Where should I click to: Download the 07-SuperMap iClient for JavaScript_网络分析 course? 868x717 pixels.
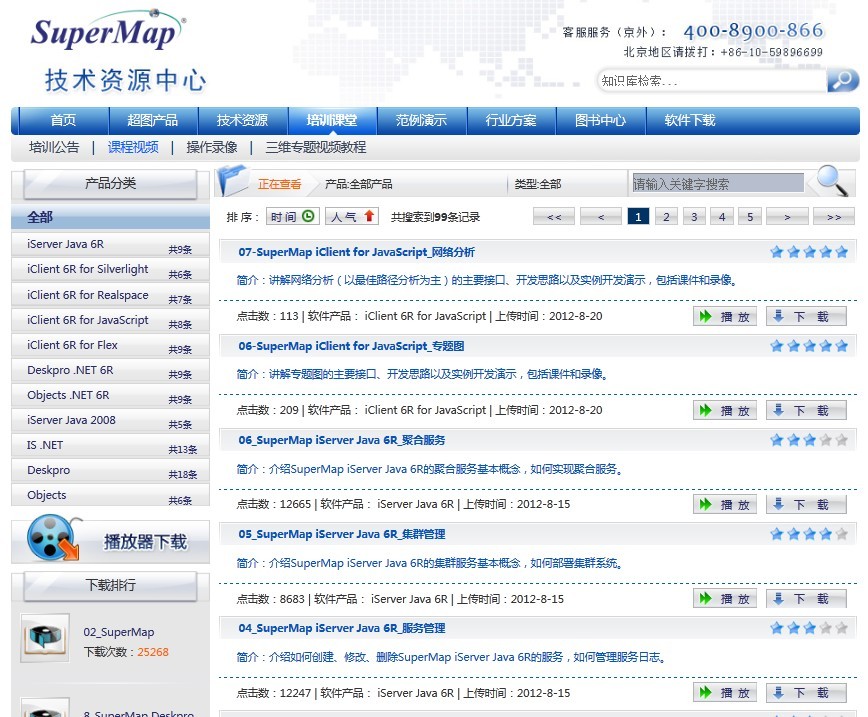pyautogui.click(x=807, y=316)
